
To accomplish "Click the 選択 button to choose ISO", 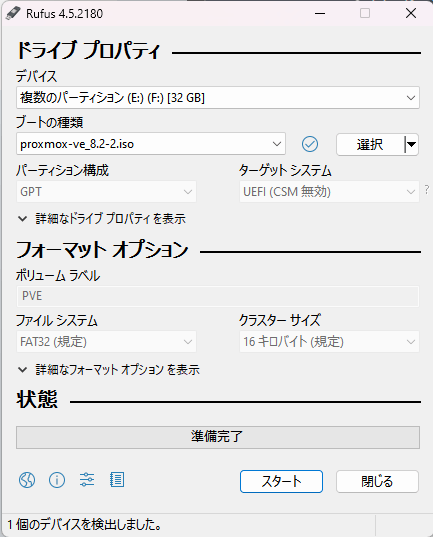I will (370, 144).
